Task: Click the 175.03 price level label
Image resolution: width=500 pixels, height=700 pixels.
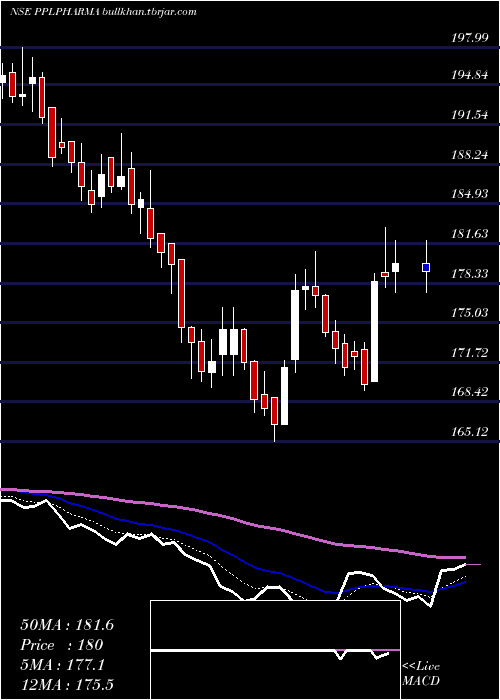Action: 469,312
